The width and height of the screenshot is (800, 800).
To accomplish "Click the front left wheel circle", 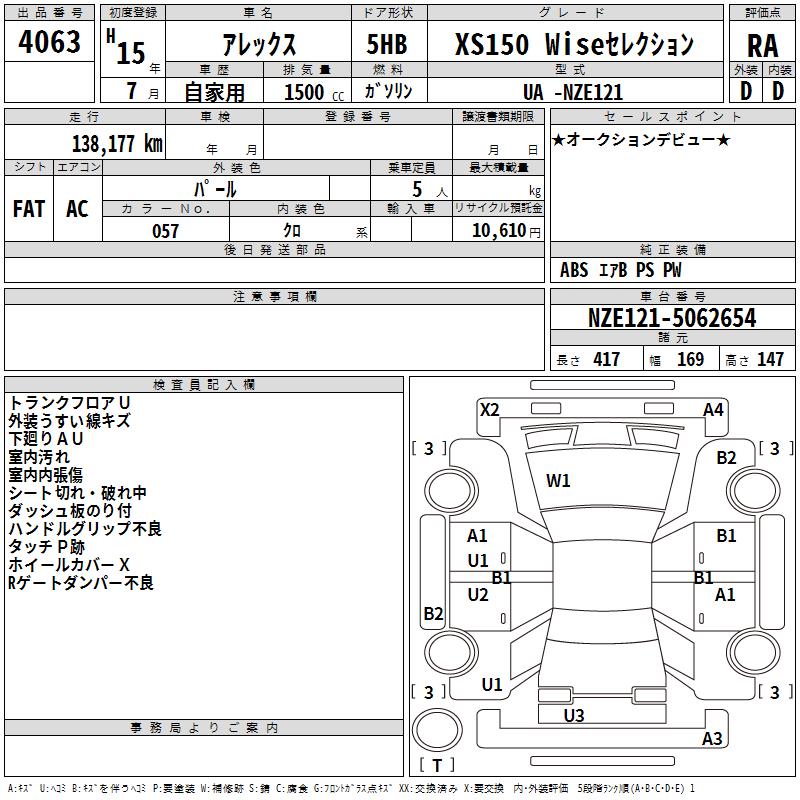I will pyautogui.click(x=451, y=491).
